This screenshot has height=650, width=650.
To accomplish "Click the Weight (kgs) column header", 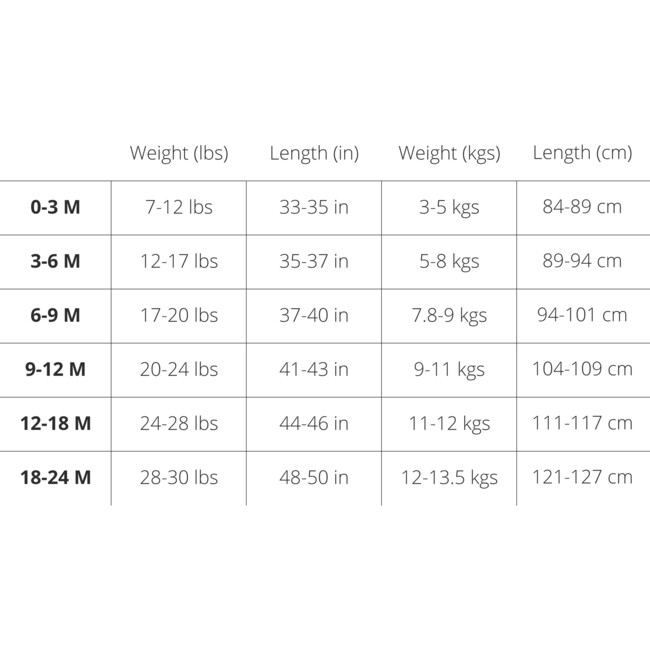I will [x=449, y=153].
